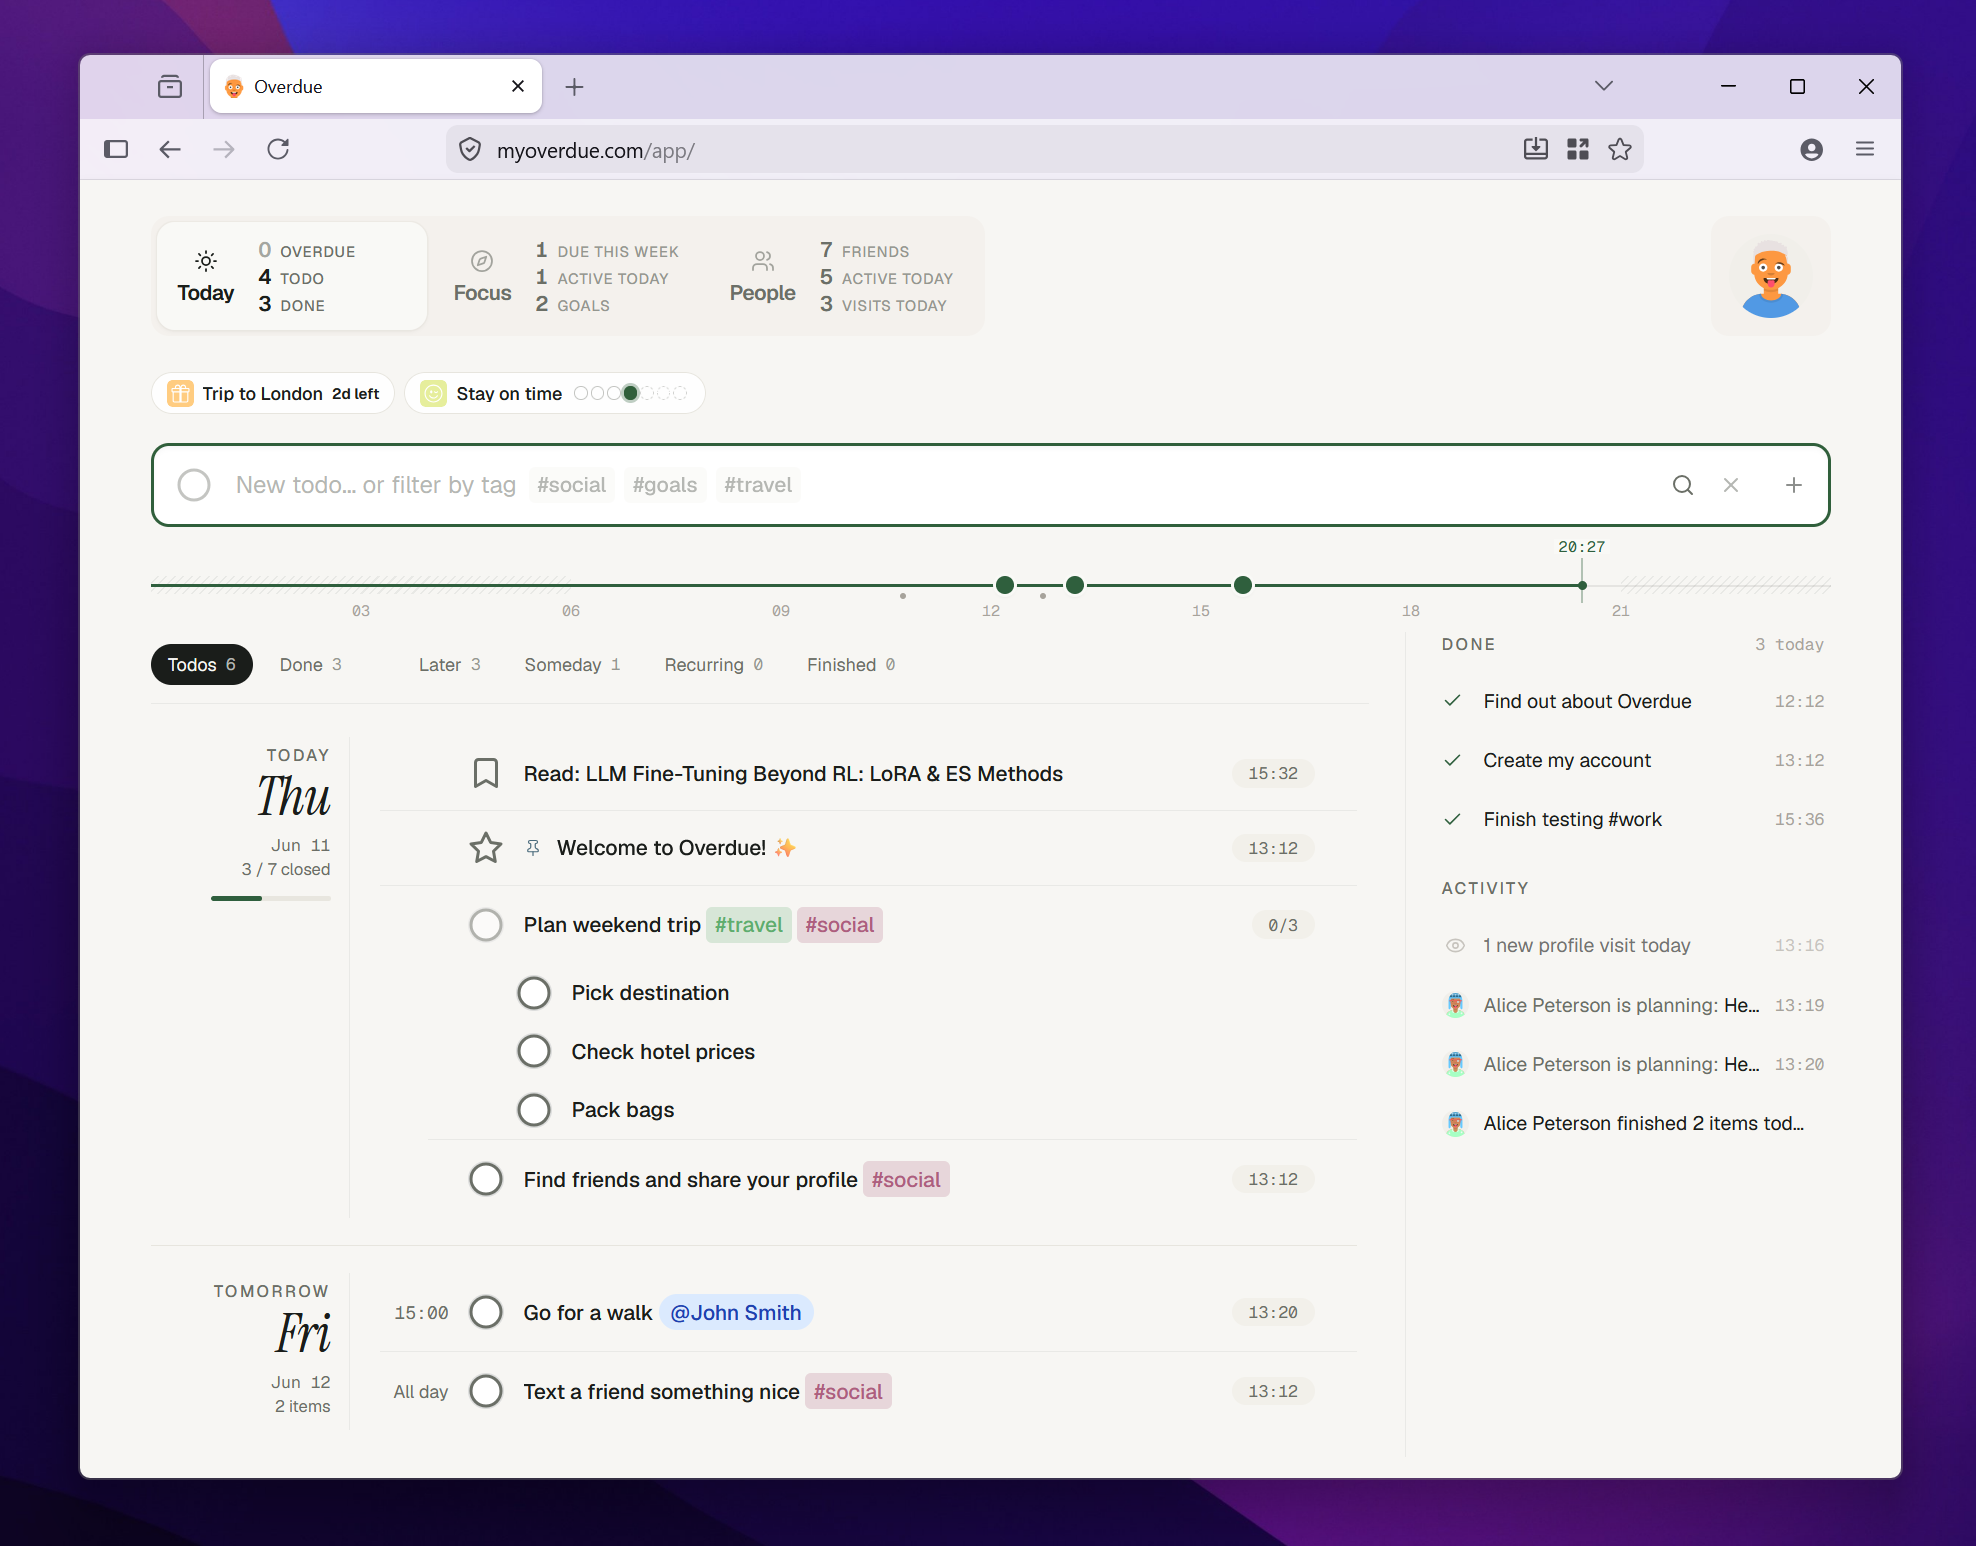This screenshot has height=1546, width=1976.
Task: Click the gift icon on Trip to London
Action: click(180, 393)
